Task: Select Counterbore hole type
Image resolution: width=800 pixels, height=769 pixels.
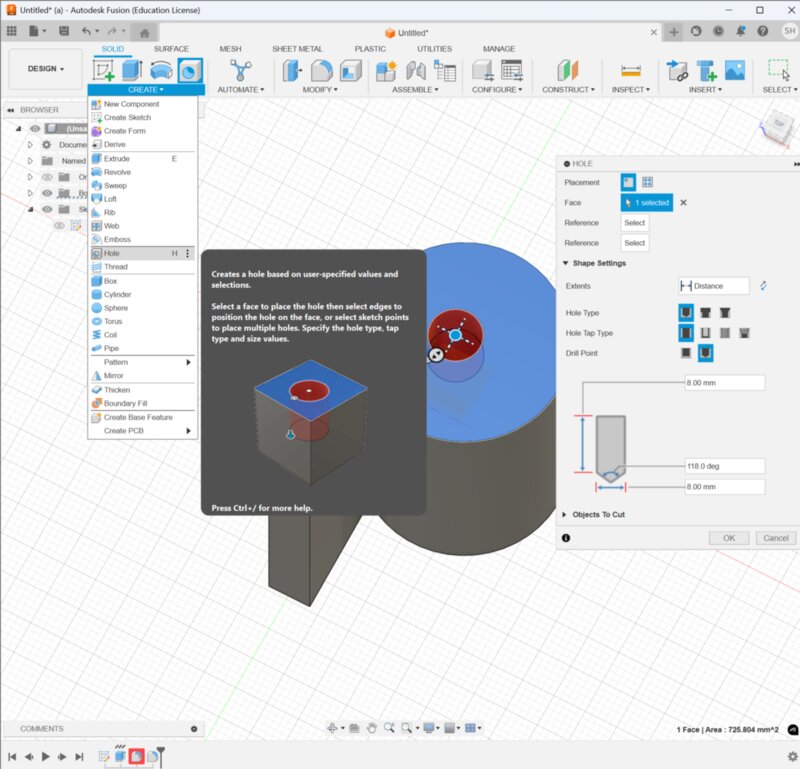Action: point(705,313)
